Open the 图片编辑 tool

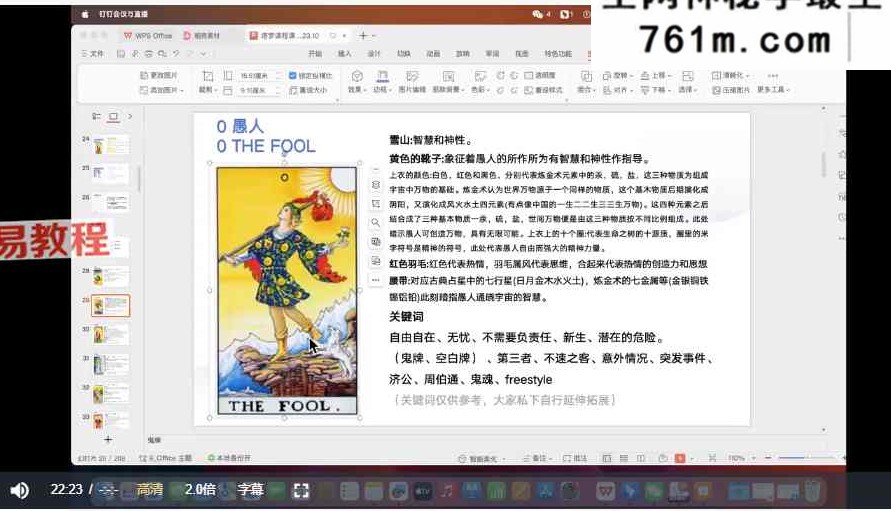[413, 82]
